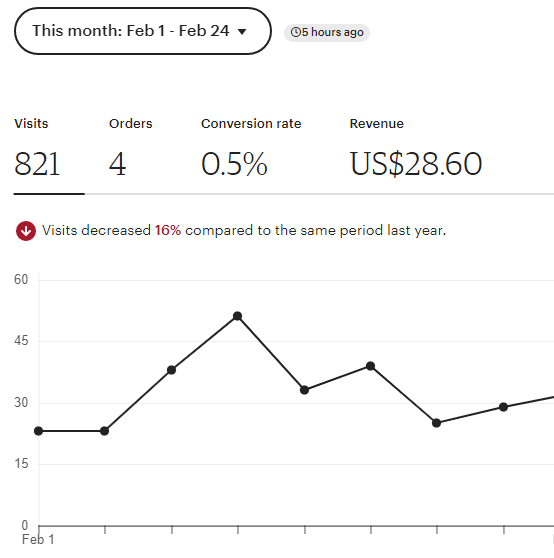Screen dimensions: 554x558
Task: Select the second day data point
Action: (x=104, y=431)
